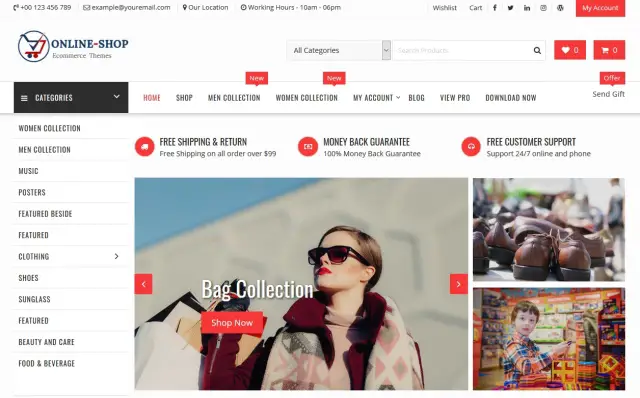Screen dimensions: 640x398
Task: Click the Online-Shop logo
Action: coord(73,46)
